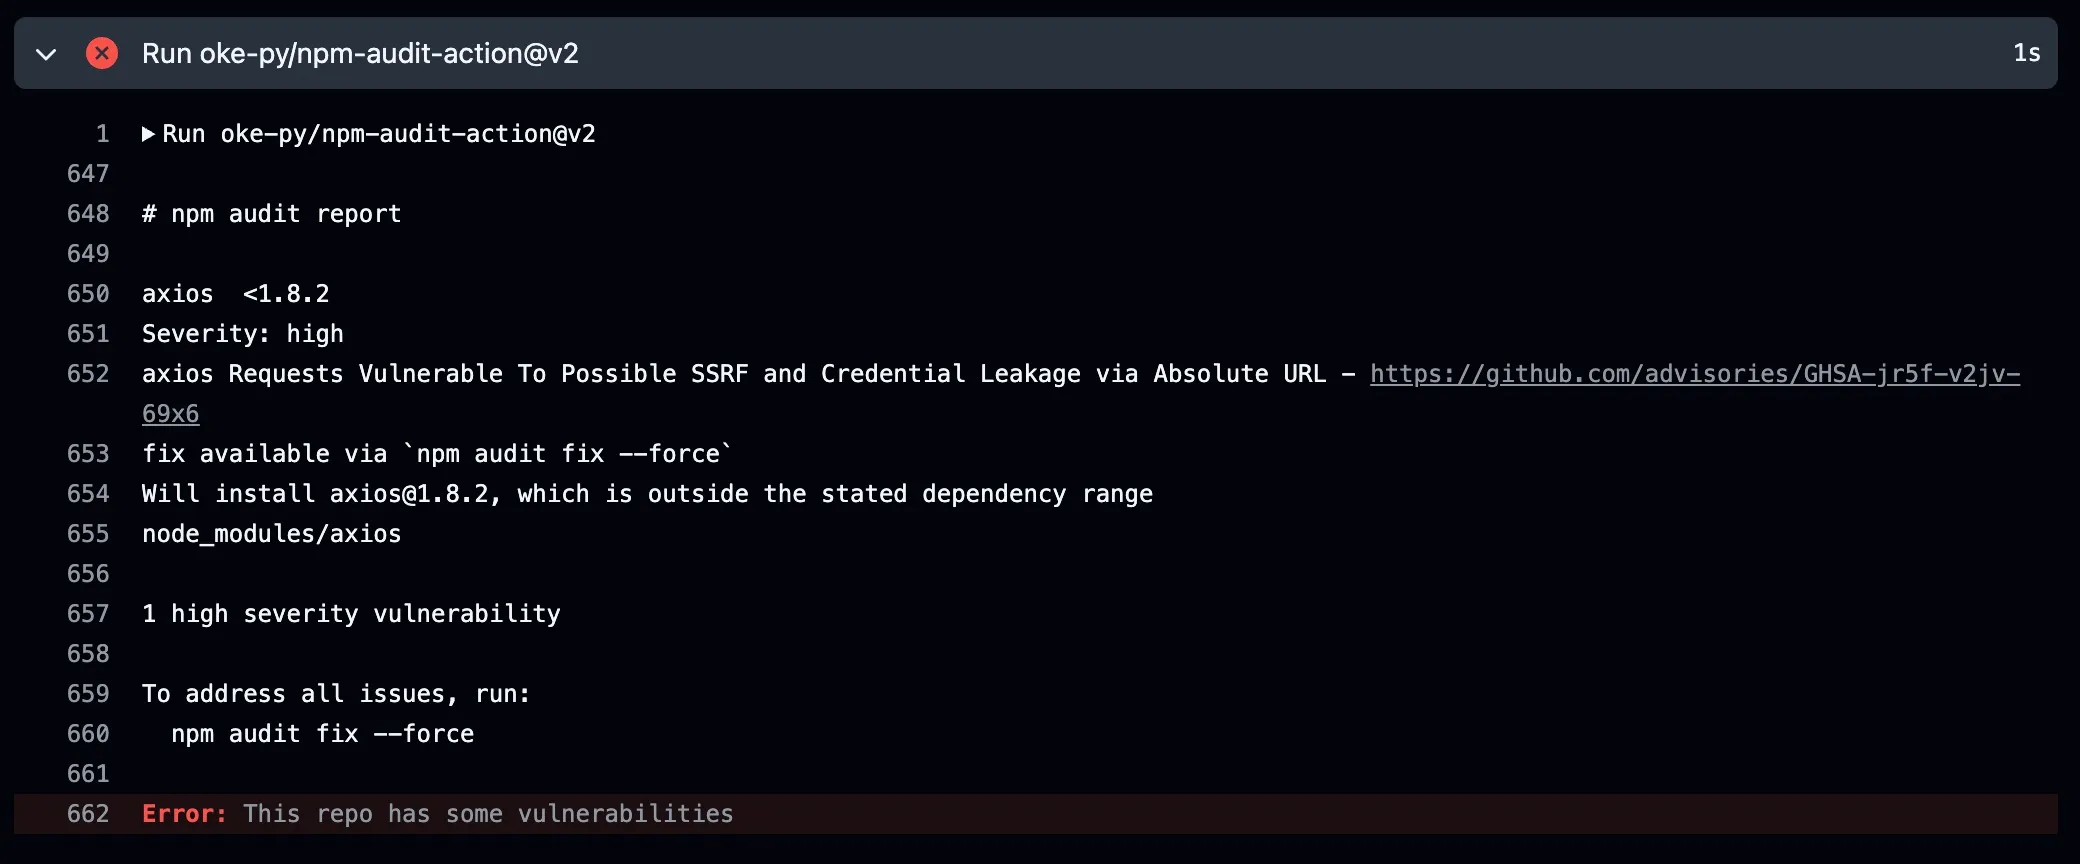Screen dimensions: 2080x864
Task: Click the Will install axios@1.8.2 line
Action: (647, 493)
